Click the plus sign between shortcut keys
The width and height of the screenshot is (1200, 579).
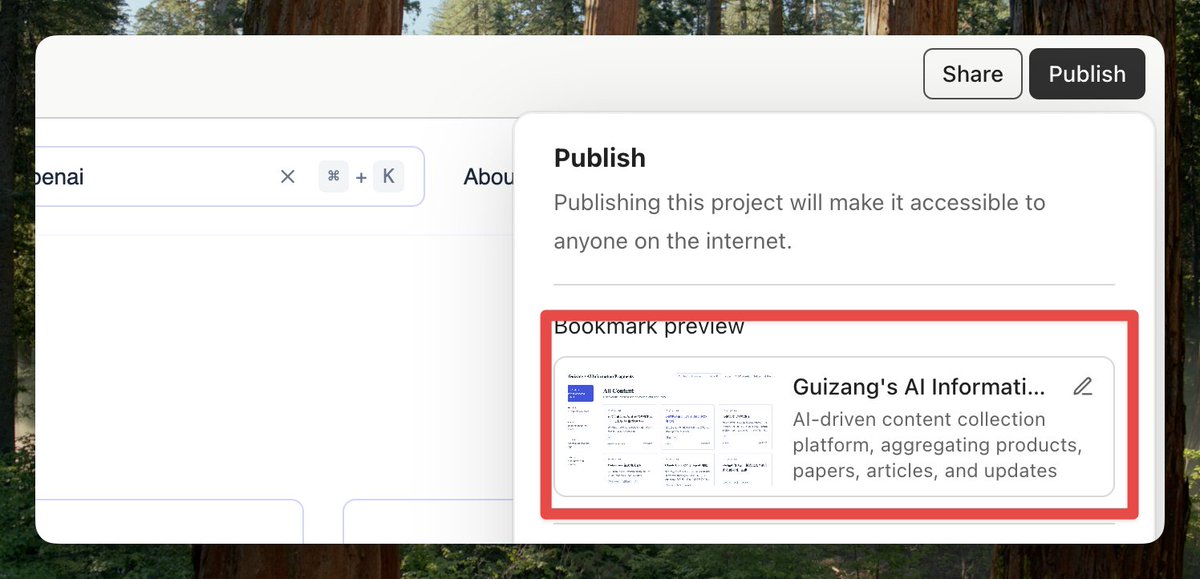tap(361, 178)
